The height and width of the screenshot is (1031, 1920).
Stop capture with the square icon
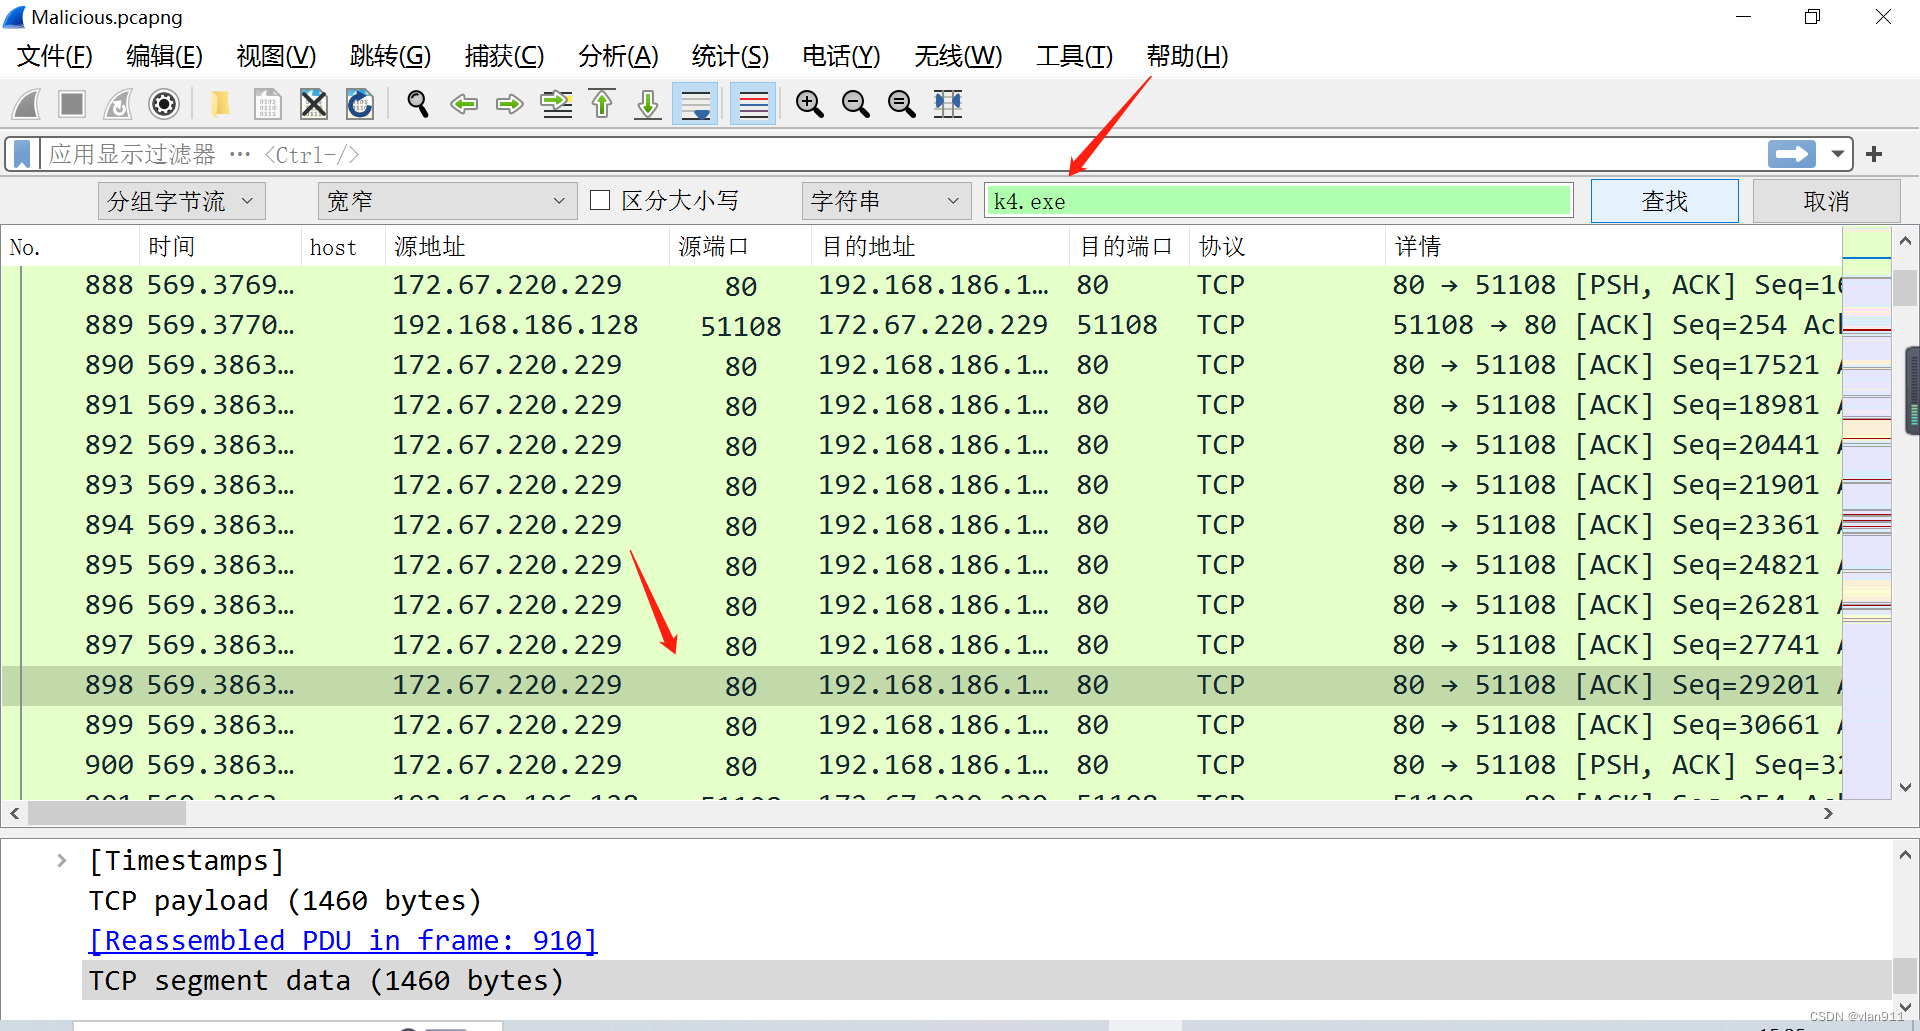72,104
